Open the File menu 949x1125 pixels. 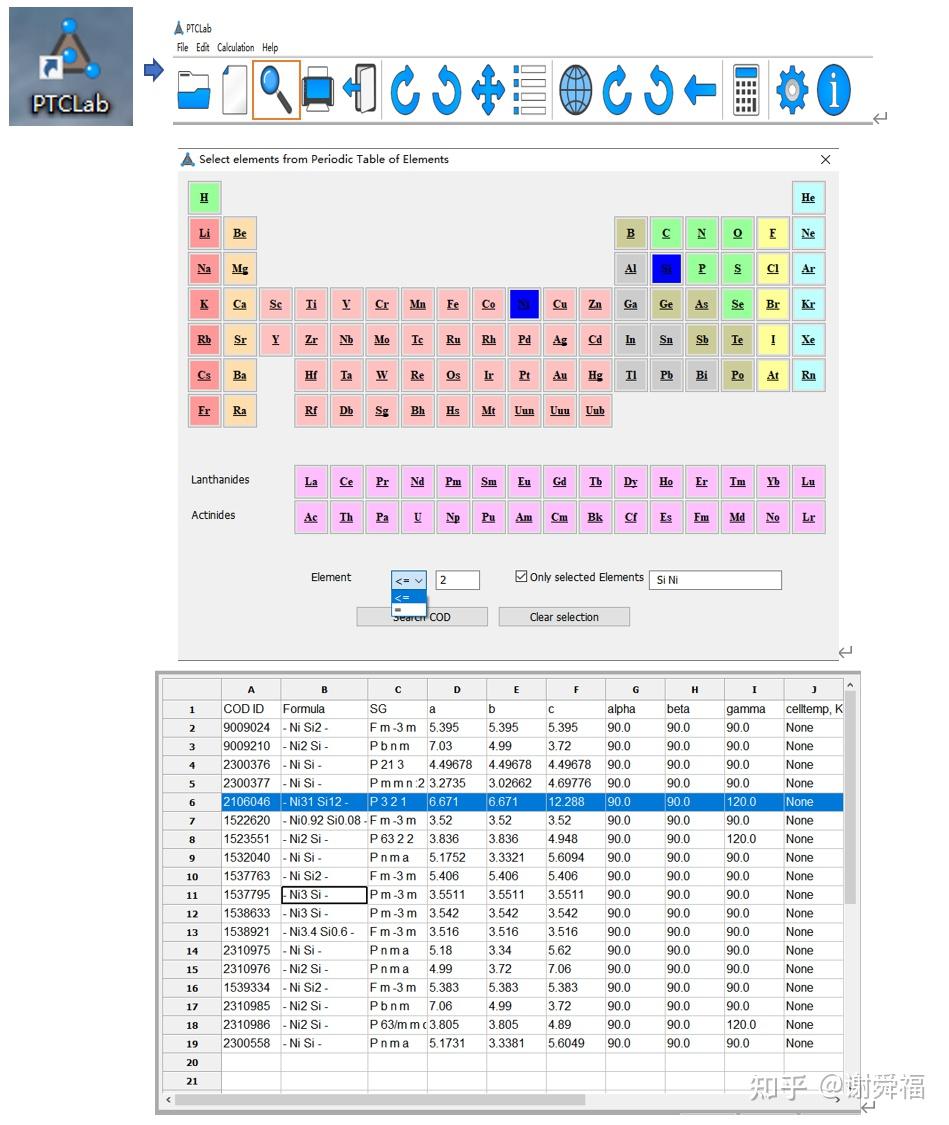point(182,47)
